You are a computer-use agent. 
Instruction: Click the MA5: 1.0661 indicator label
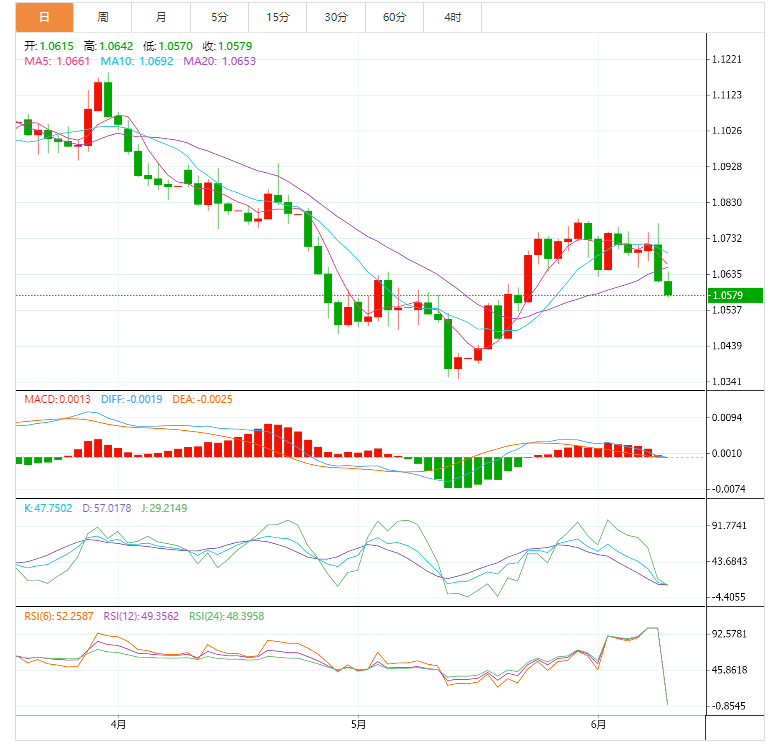pos(57,61)
